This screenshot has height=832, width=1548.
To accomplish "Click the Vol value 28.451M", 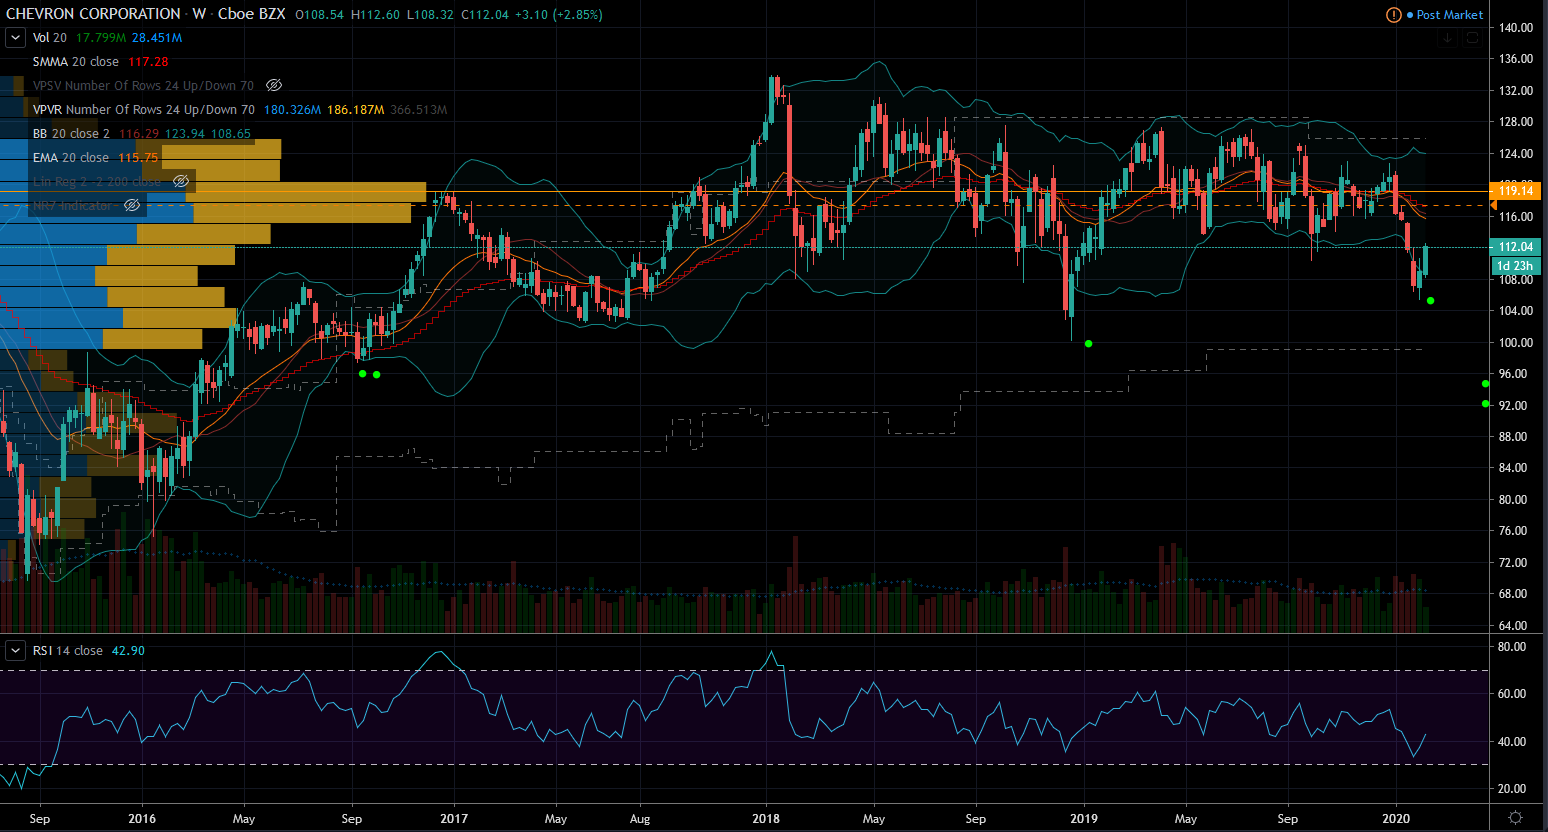I will (157, 38).
